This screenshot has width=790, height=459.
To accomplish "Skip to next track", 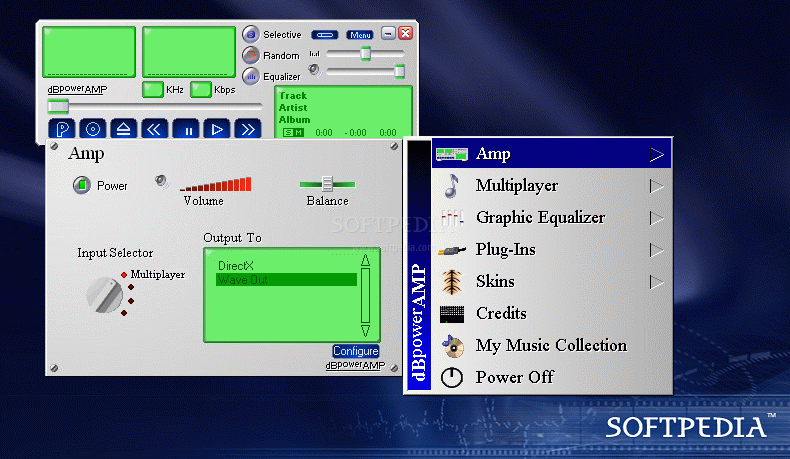I will click(248, 129).
